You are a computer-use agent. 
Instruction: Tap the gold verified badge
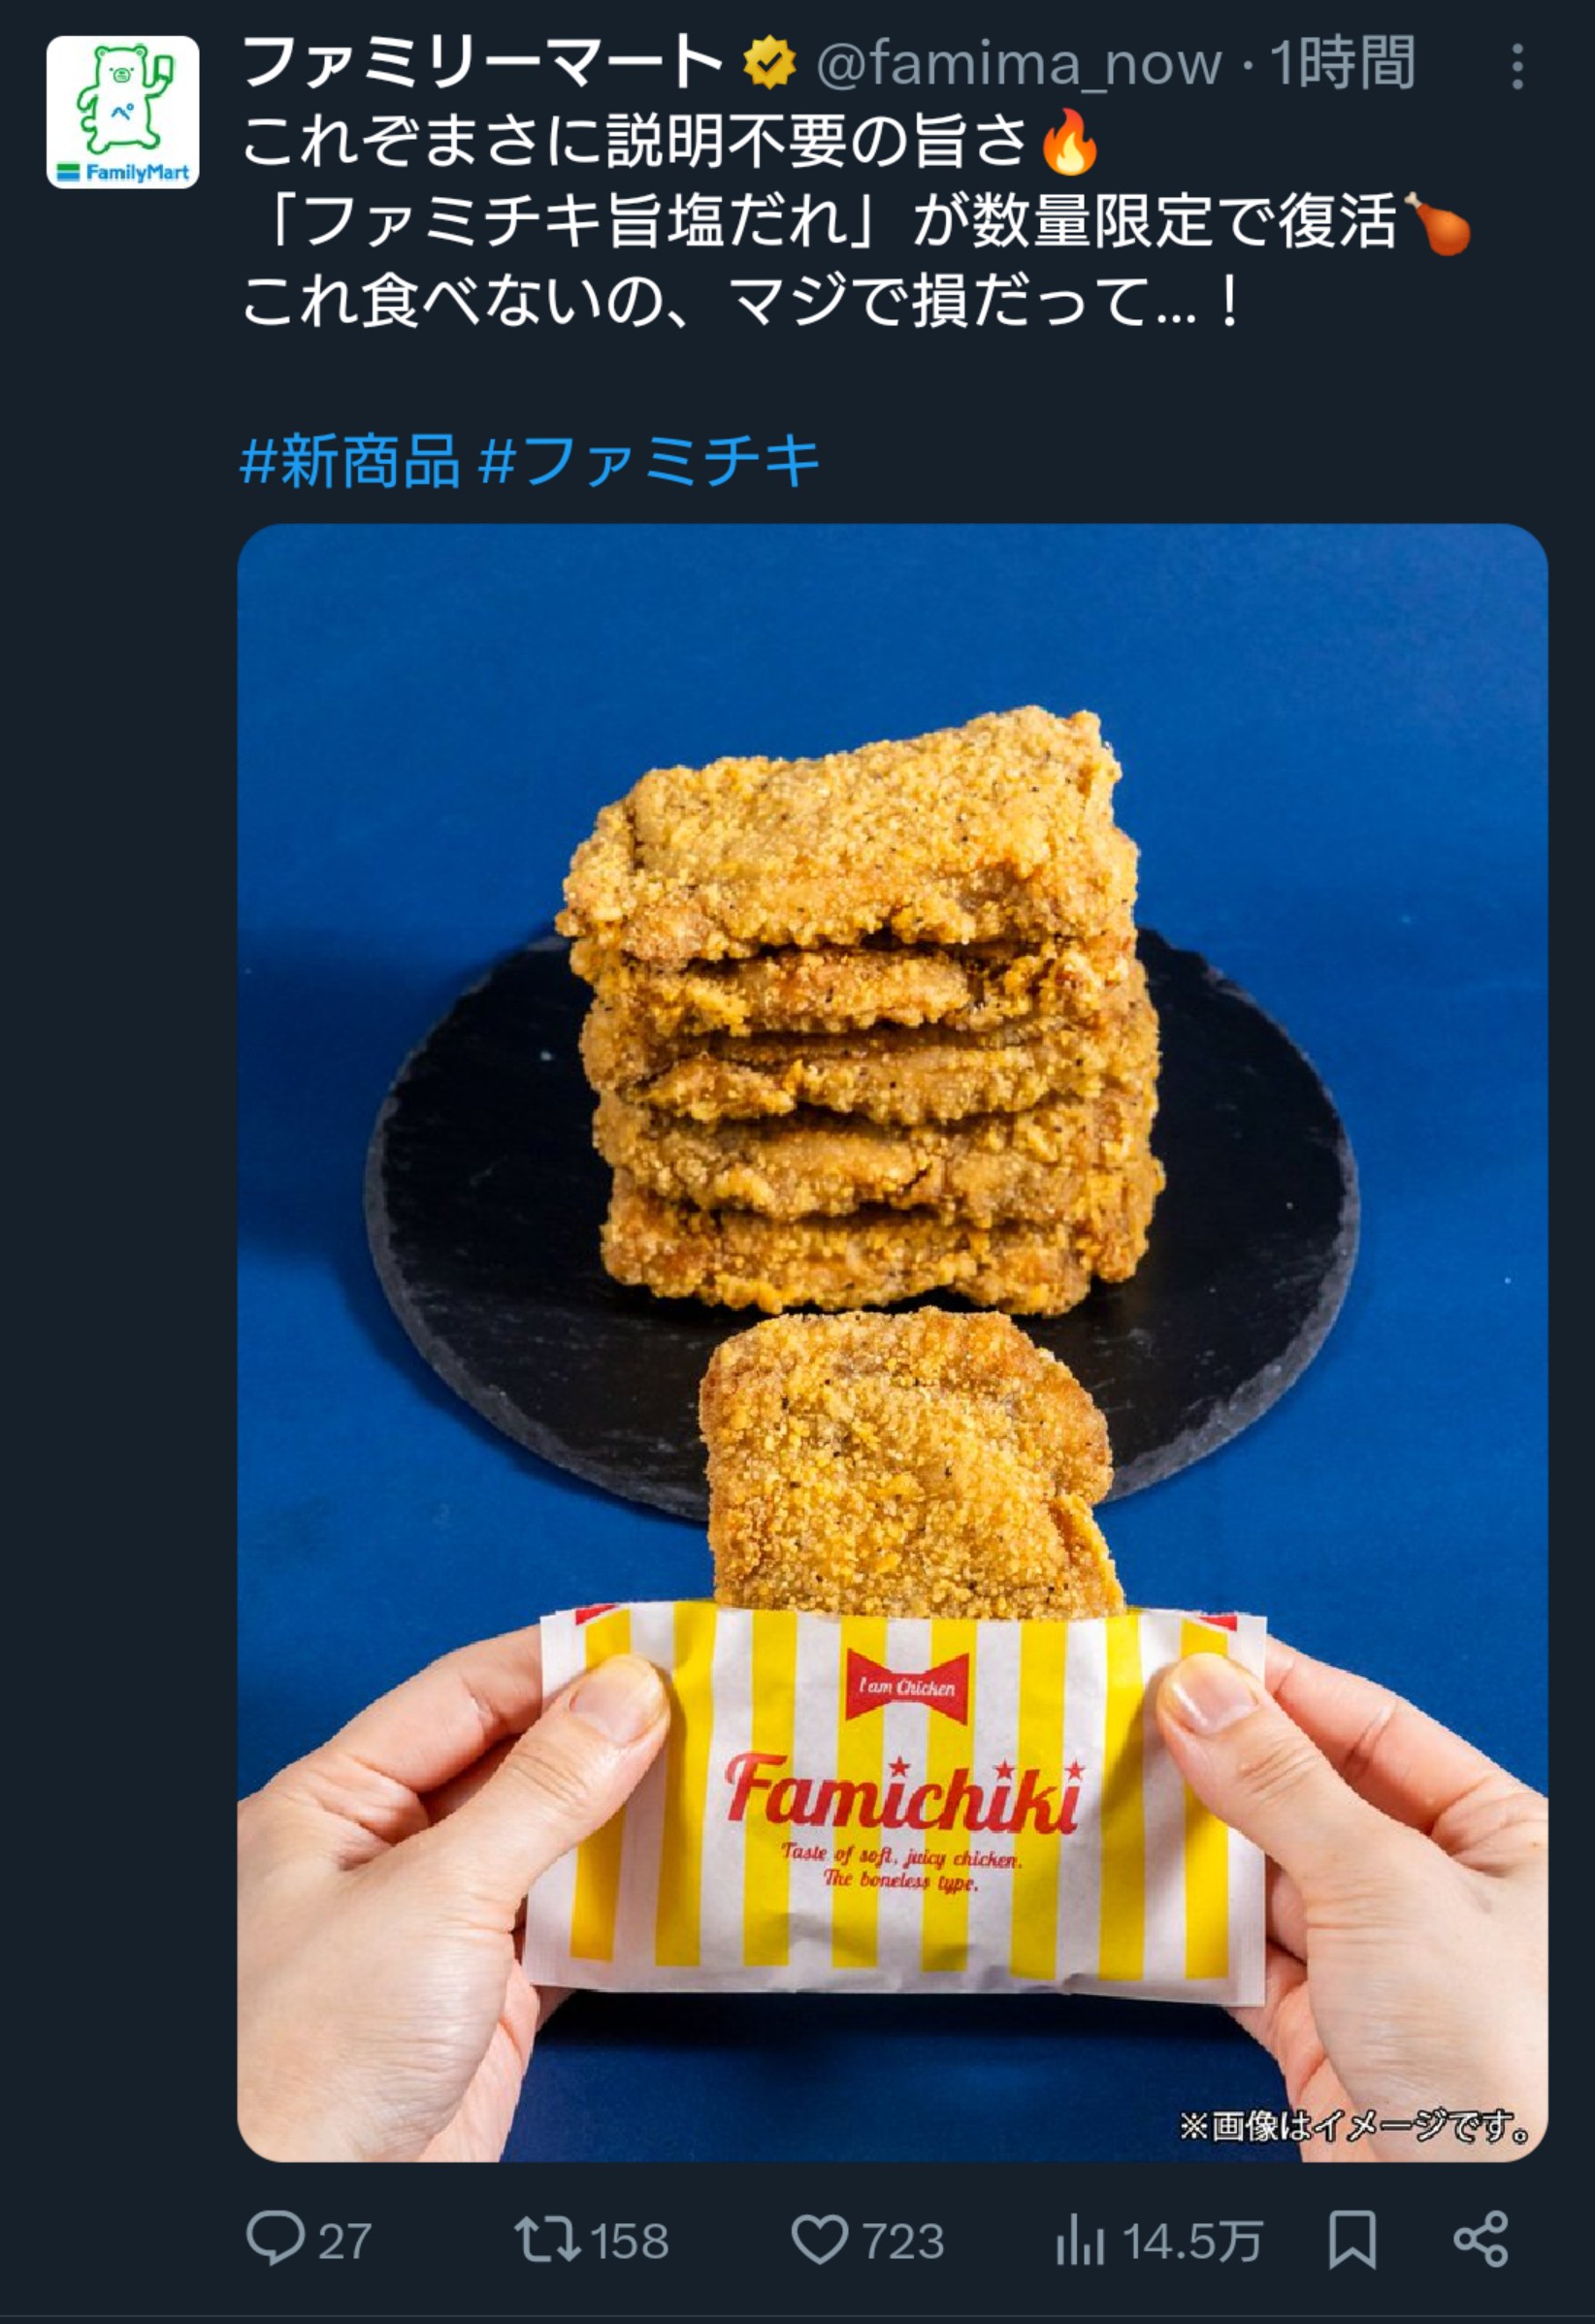point(769,63)
